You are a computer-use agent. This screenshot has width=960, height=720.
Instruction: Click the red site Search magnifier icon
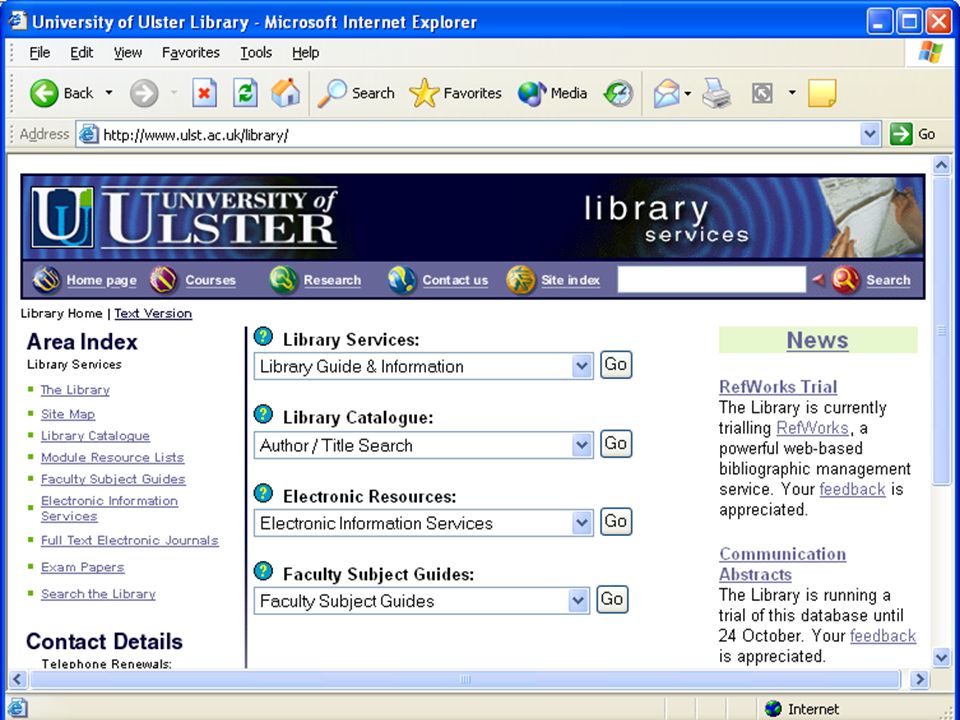[845, 280]
